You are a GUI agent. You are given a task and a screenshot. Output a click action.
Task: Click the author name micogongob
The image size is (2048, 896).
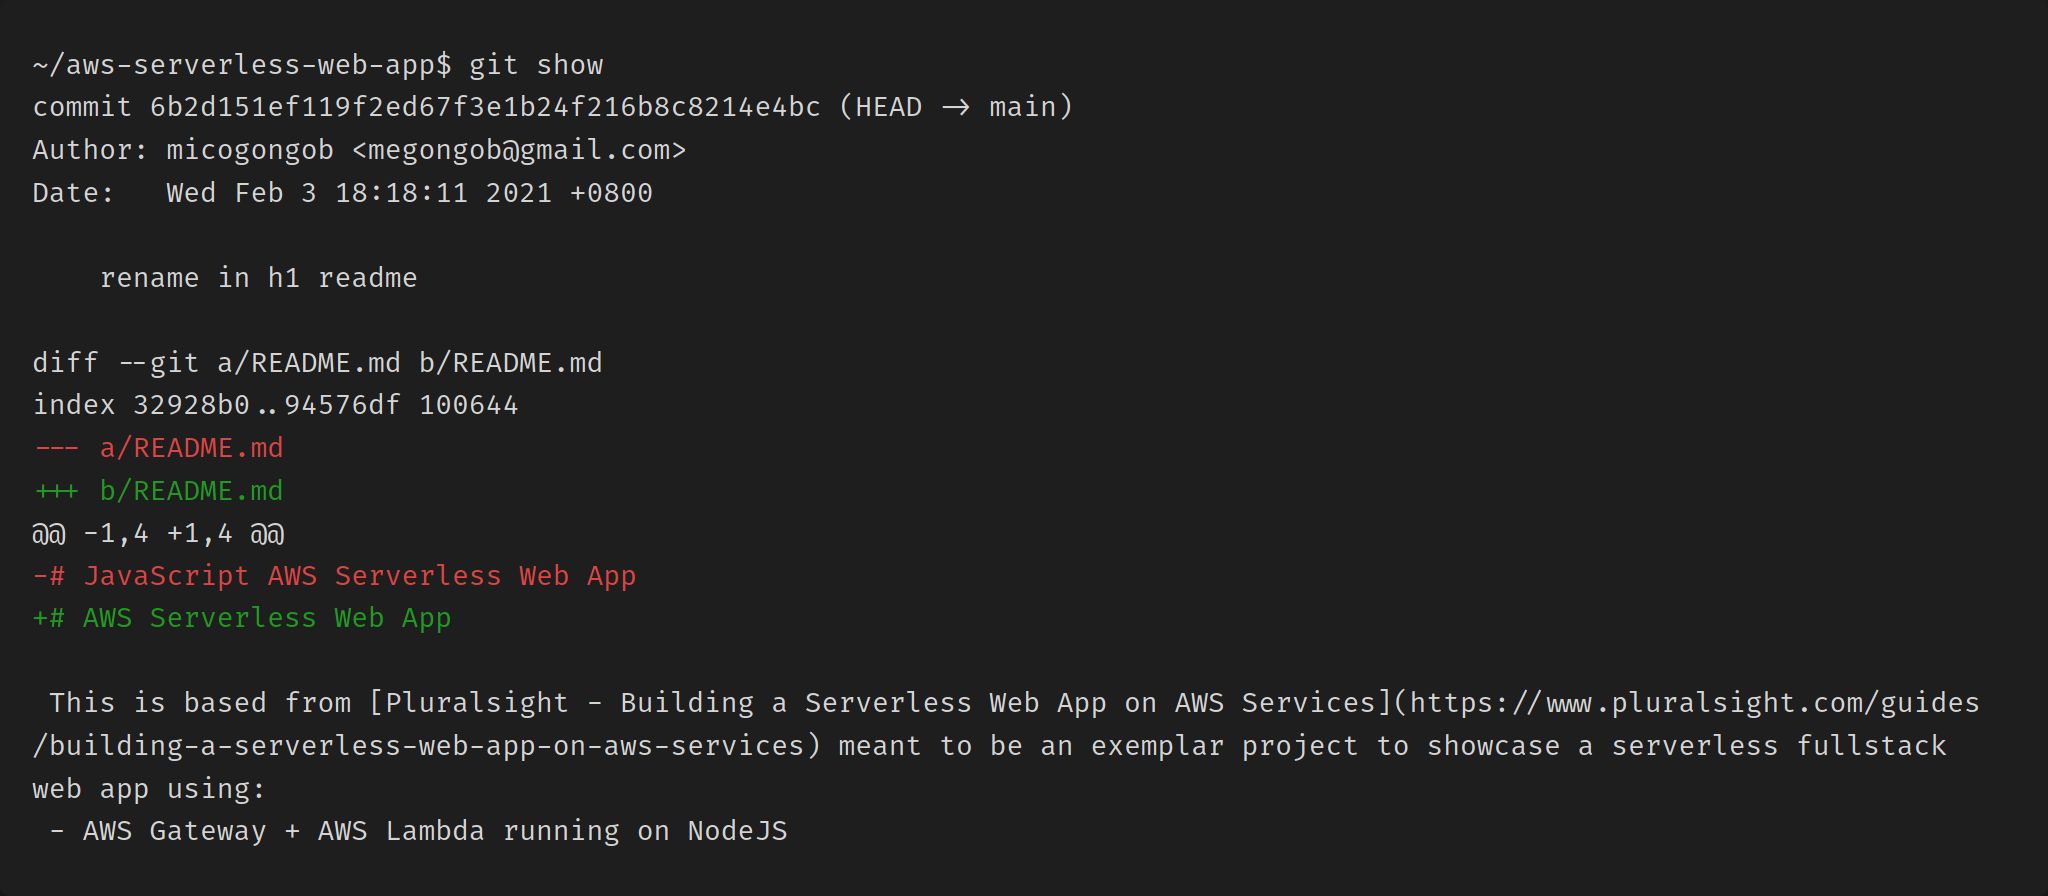pos(250,150)
